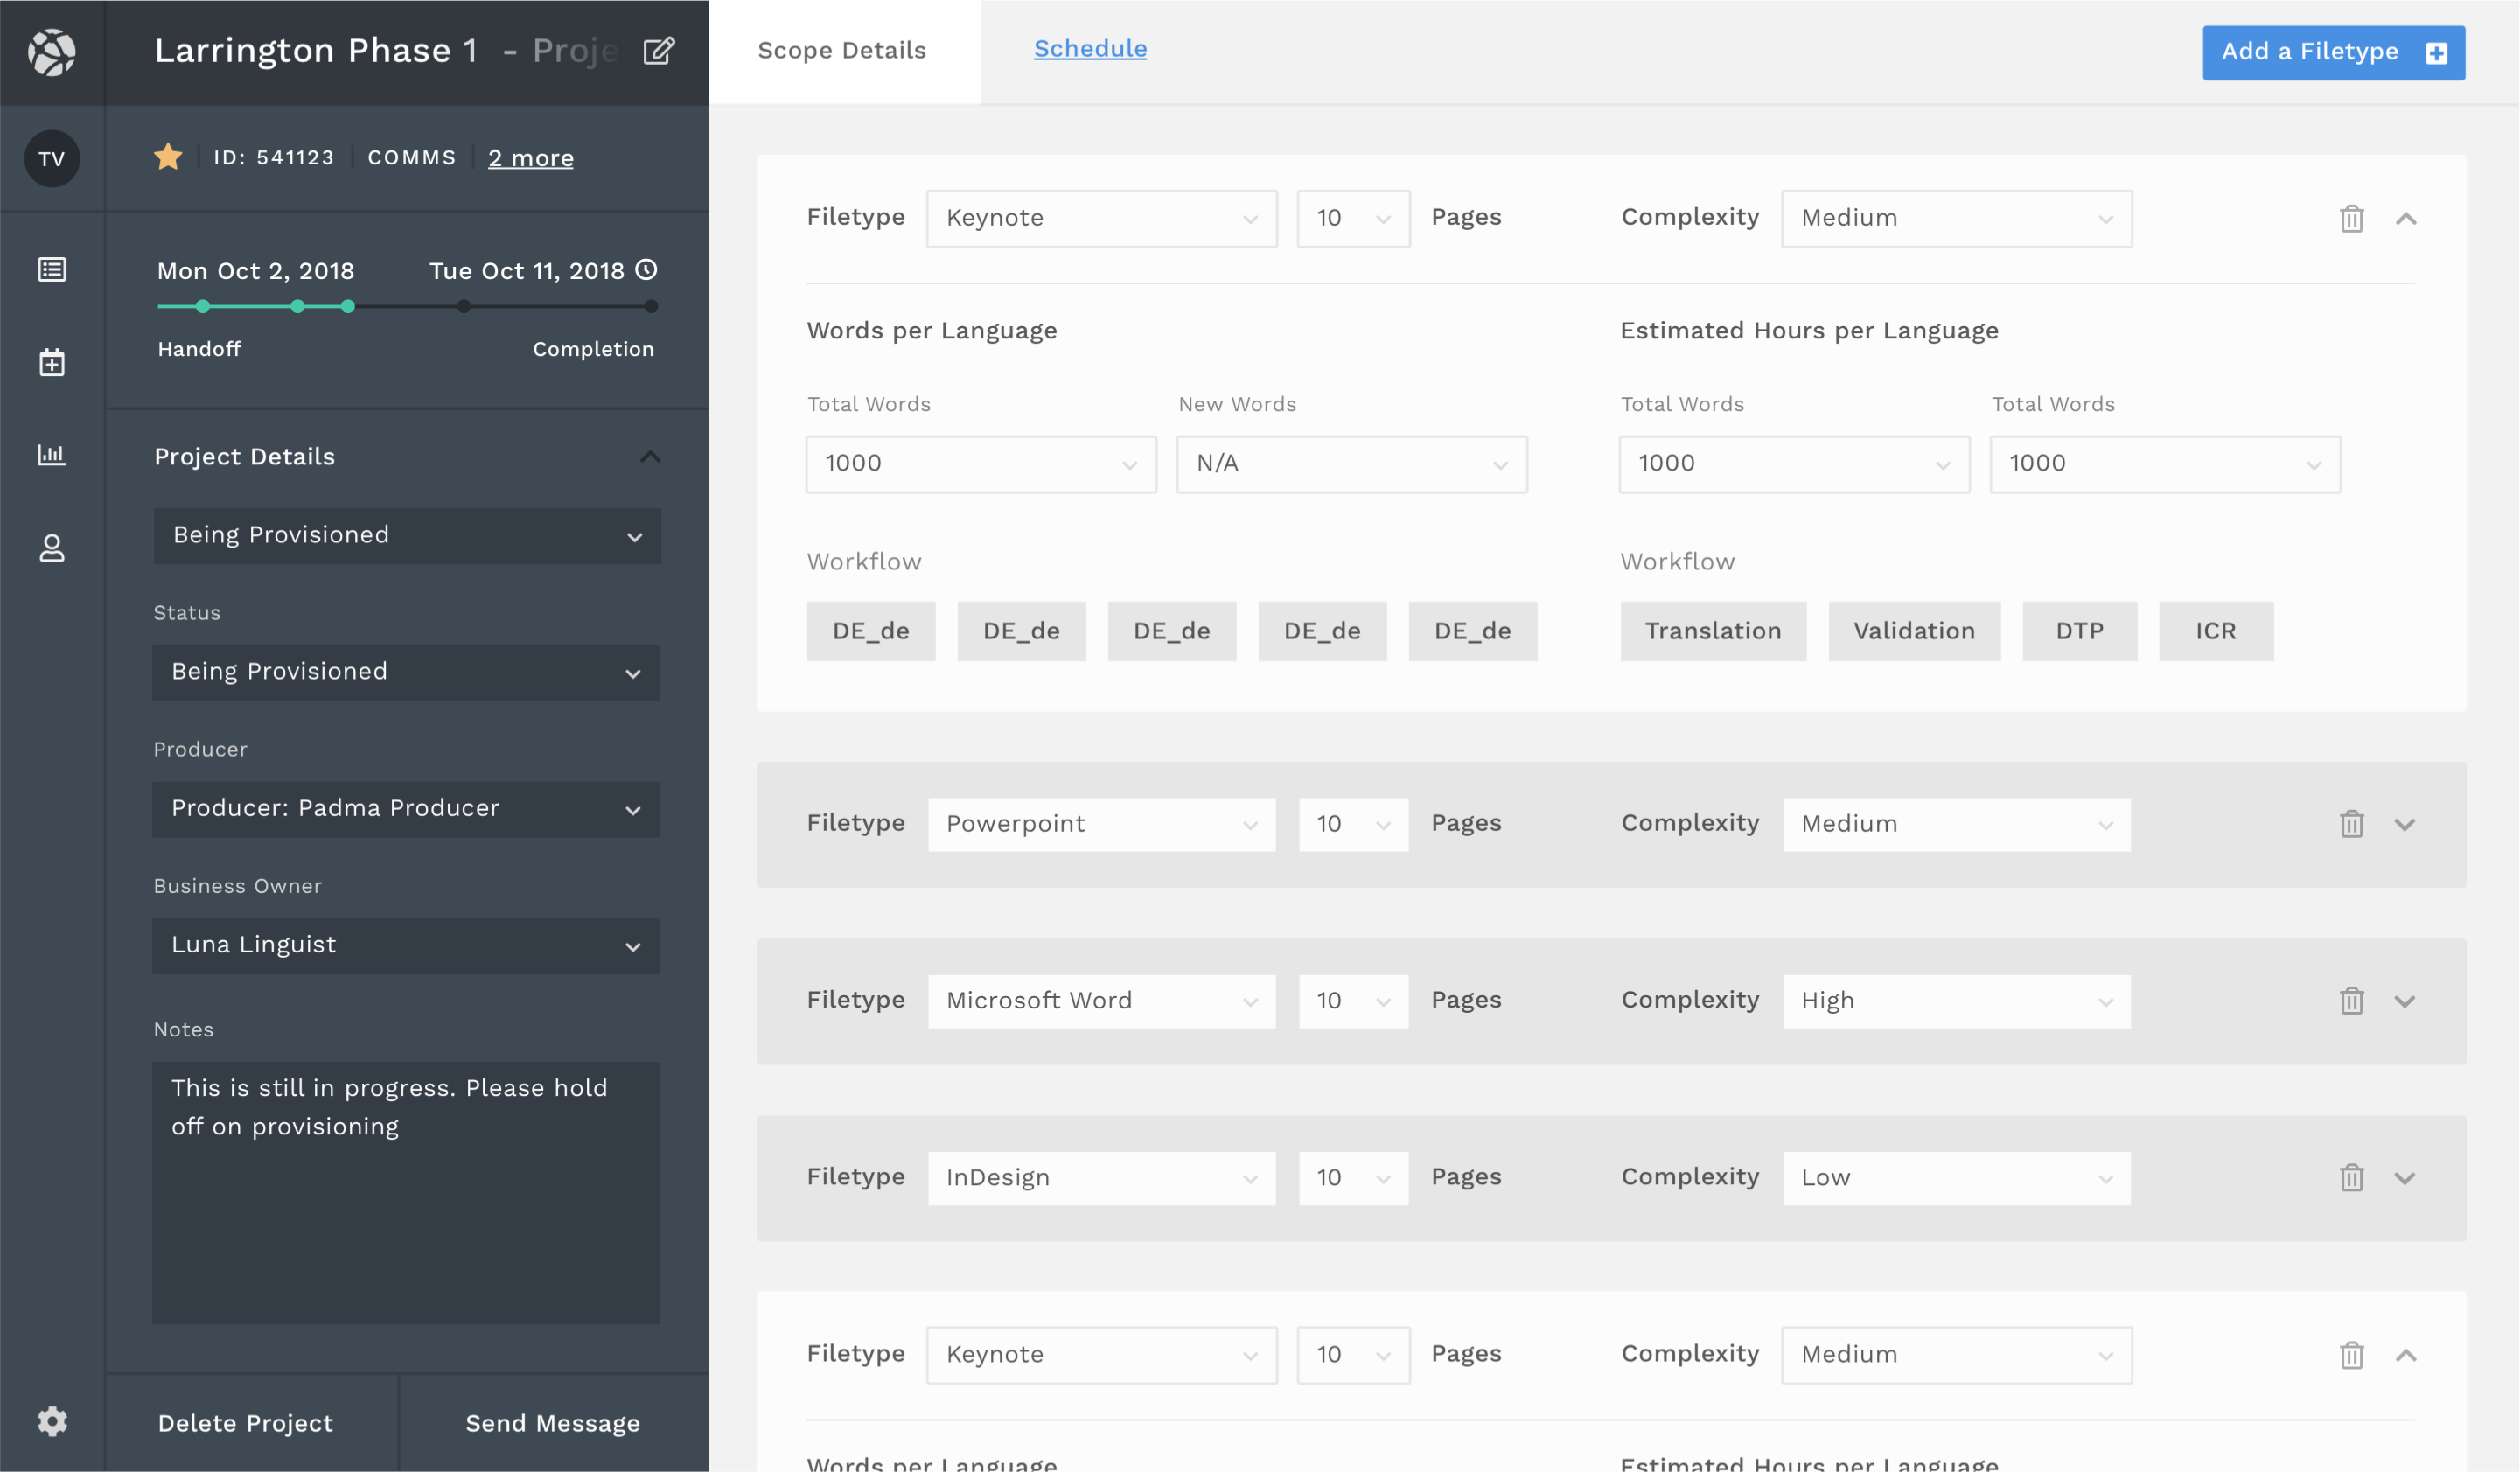This screenshot has height=1472, width=2520.
Task: Click the dark timeline dot under Oct 11
Action: coord(463,307)
